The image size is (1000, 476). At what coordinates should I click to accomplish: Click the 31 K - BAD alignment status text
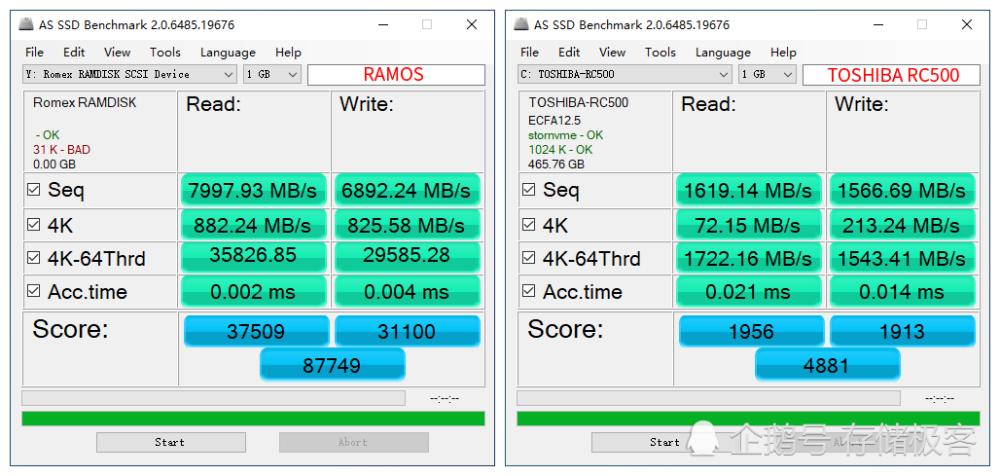(x=61, y=149)
